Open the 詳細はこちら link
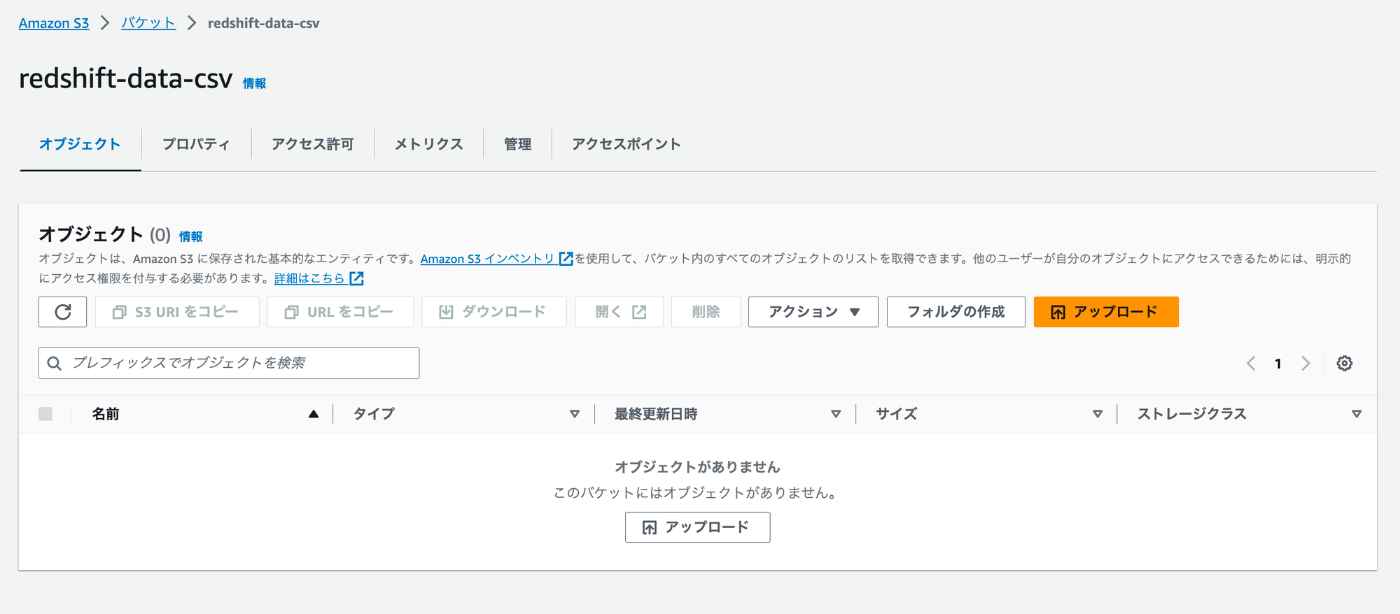 pos(309,278)
